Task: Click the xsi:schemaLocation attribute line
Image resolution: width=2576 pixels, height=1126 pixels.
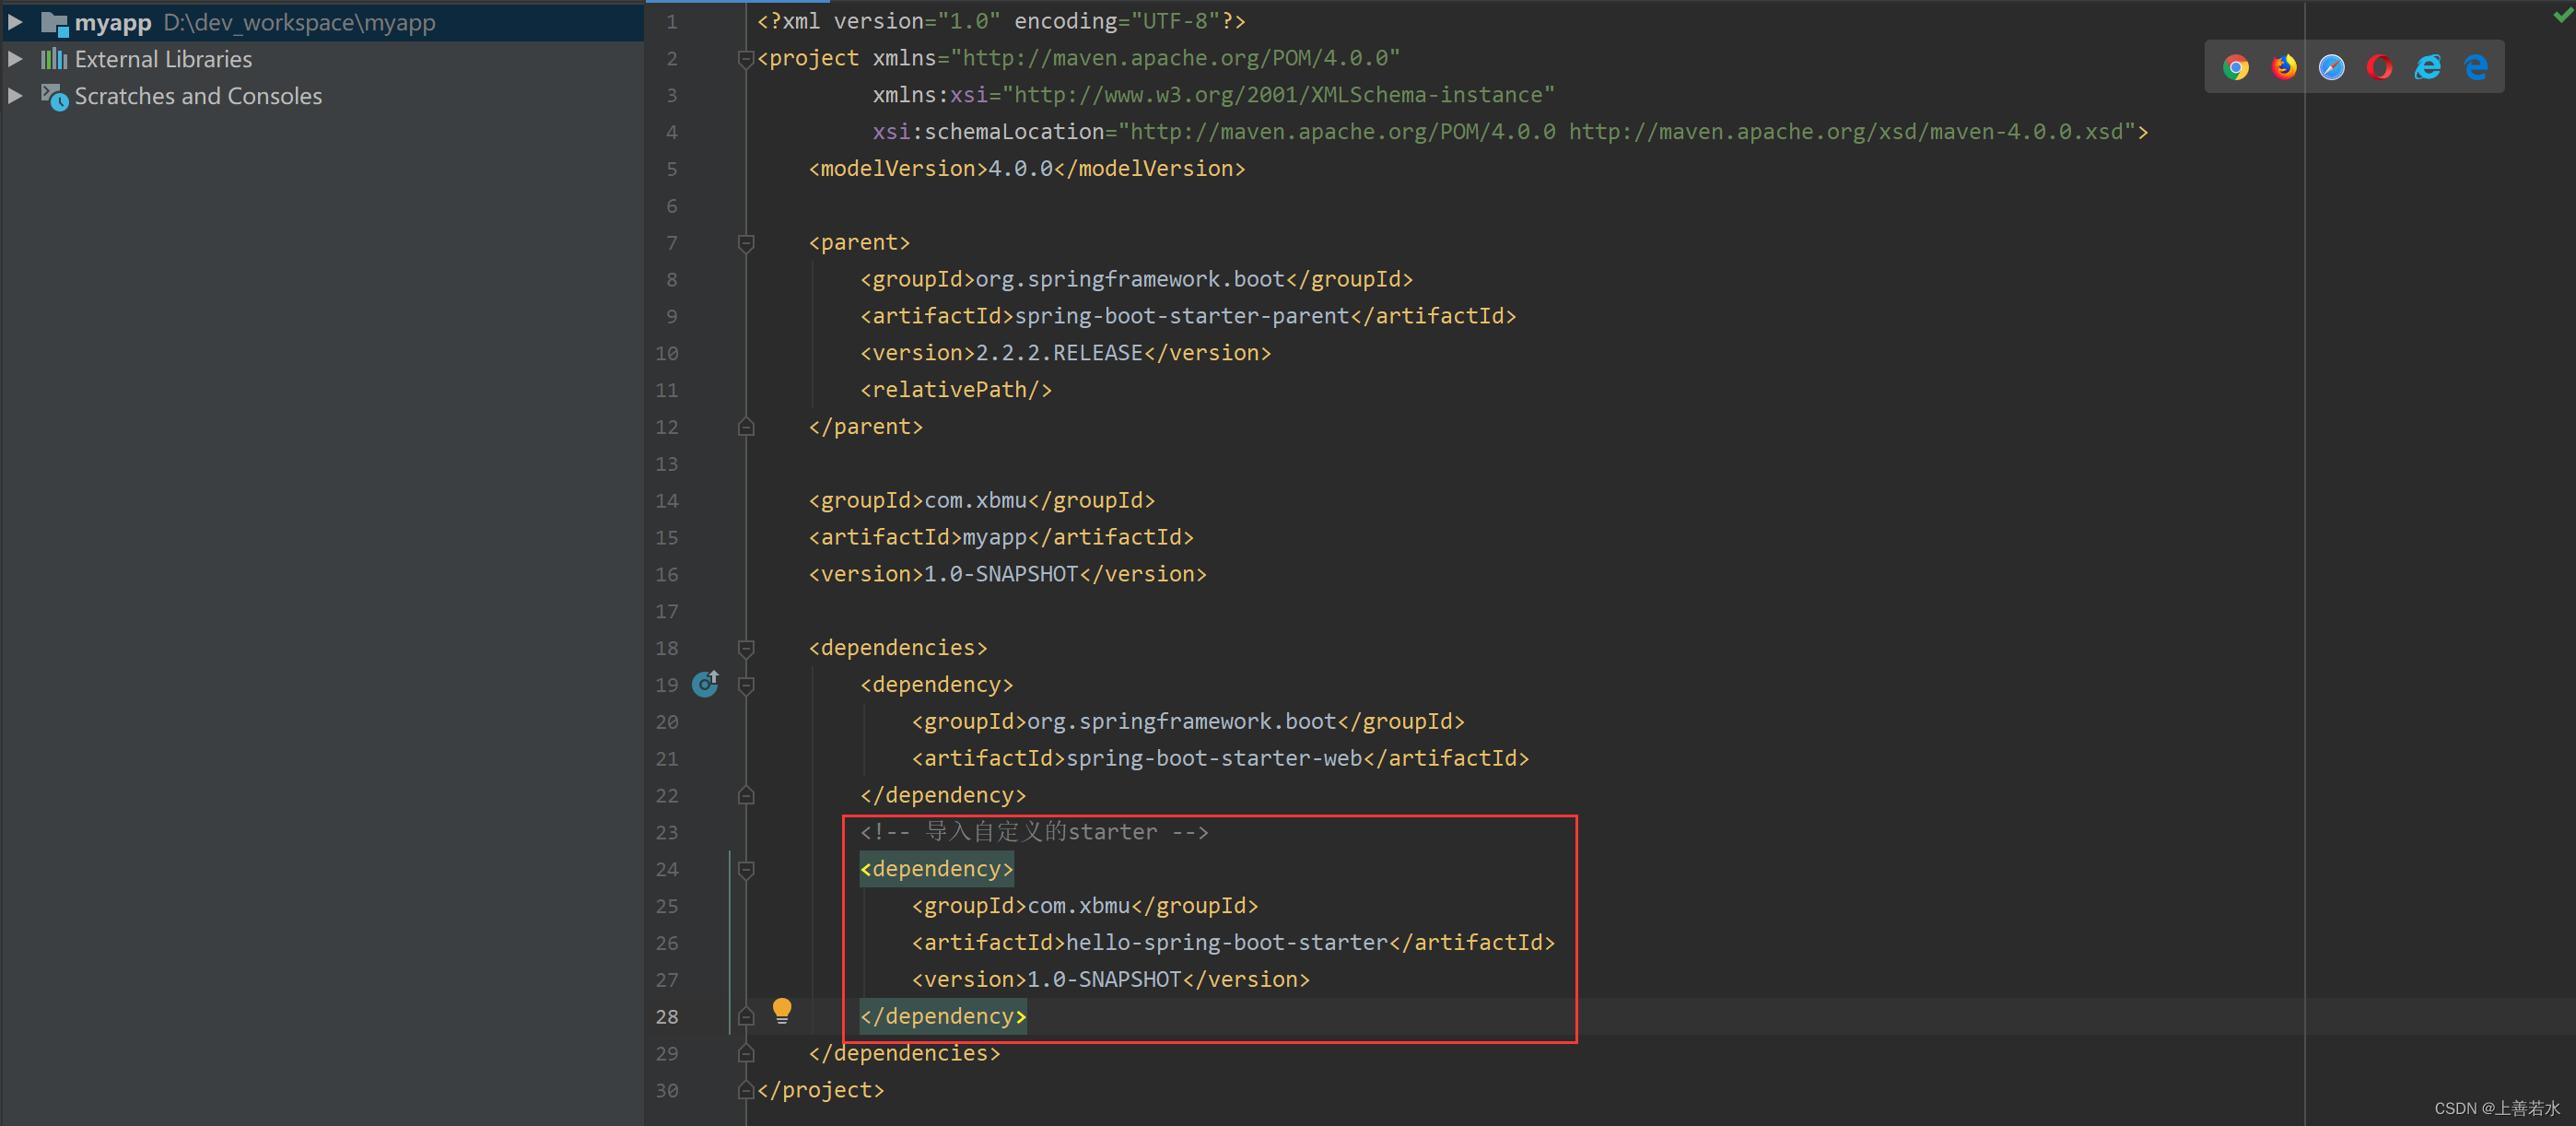Action: [1510, 132]
